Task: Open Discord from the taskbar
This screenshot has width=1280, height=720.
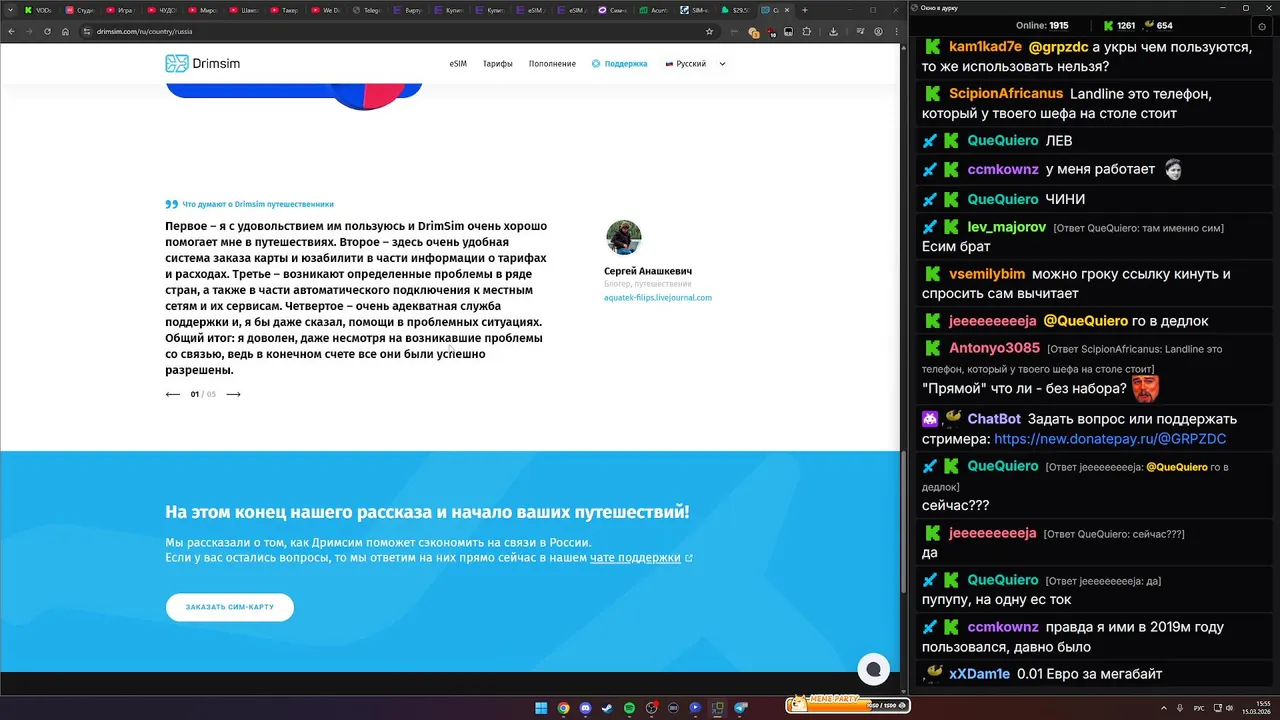Action: point(585,708)
